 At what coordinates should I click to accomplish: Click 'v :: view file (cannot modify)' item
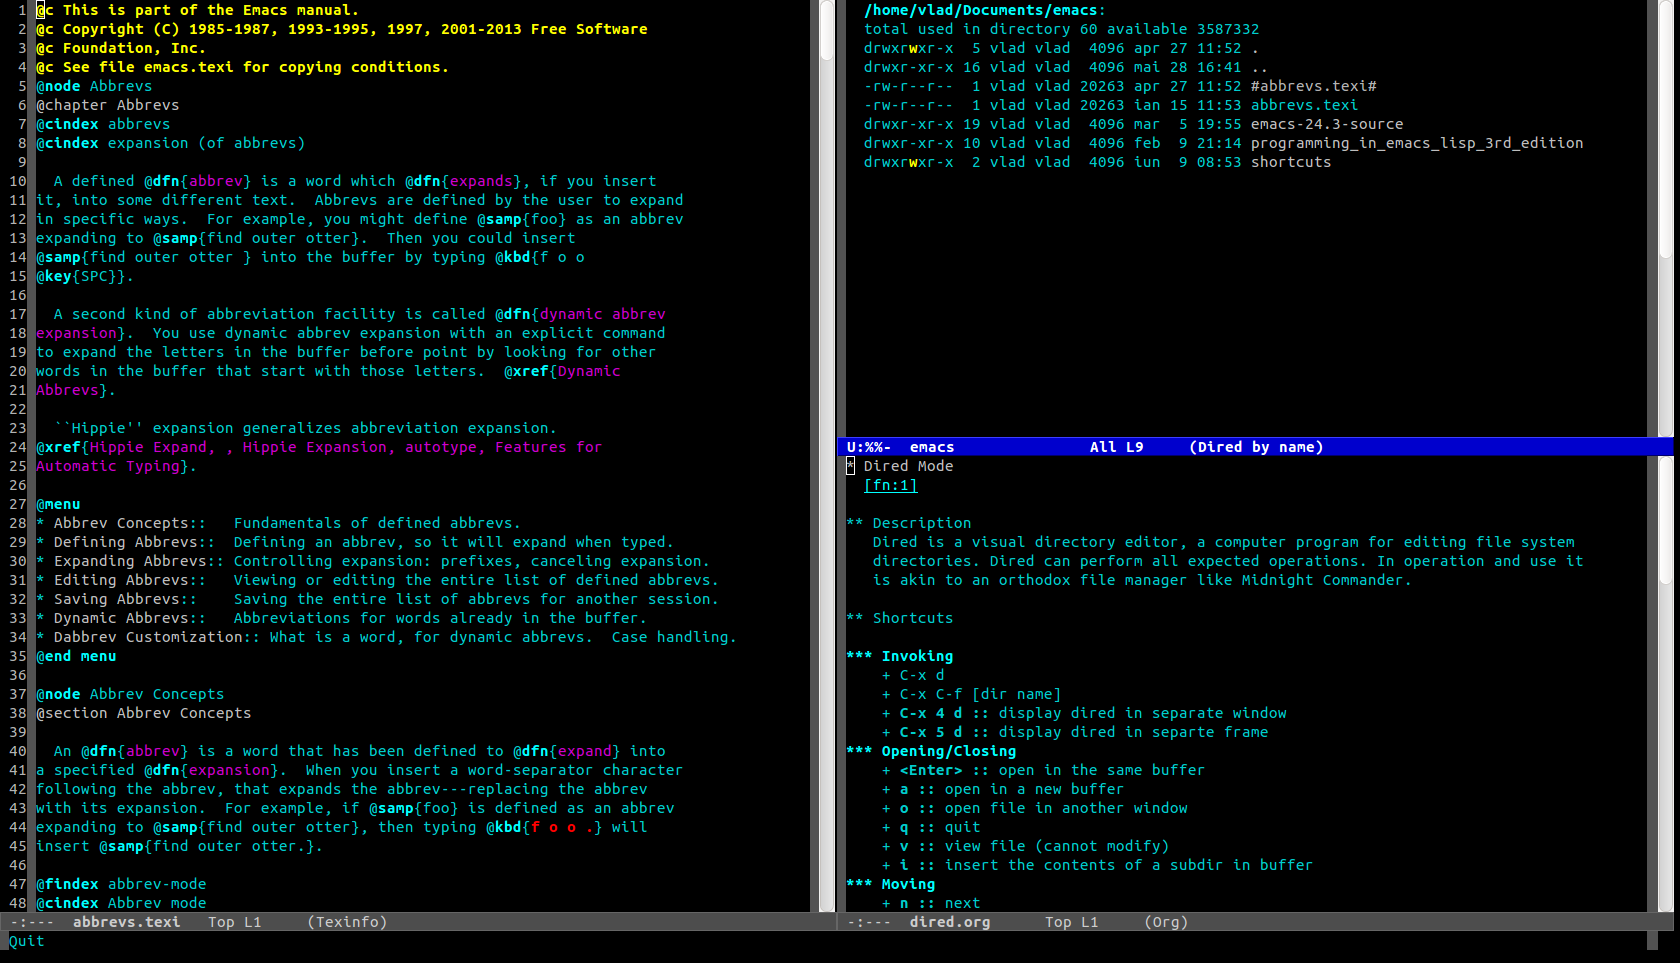(1025, 846)
